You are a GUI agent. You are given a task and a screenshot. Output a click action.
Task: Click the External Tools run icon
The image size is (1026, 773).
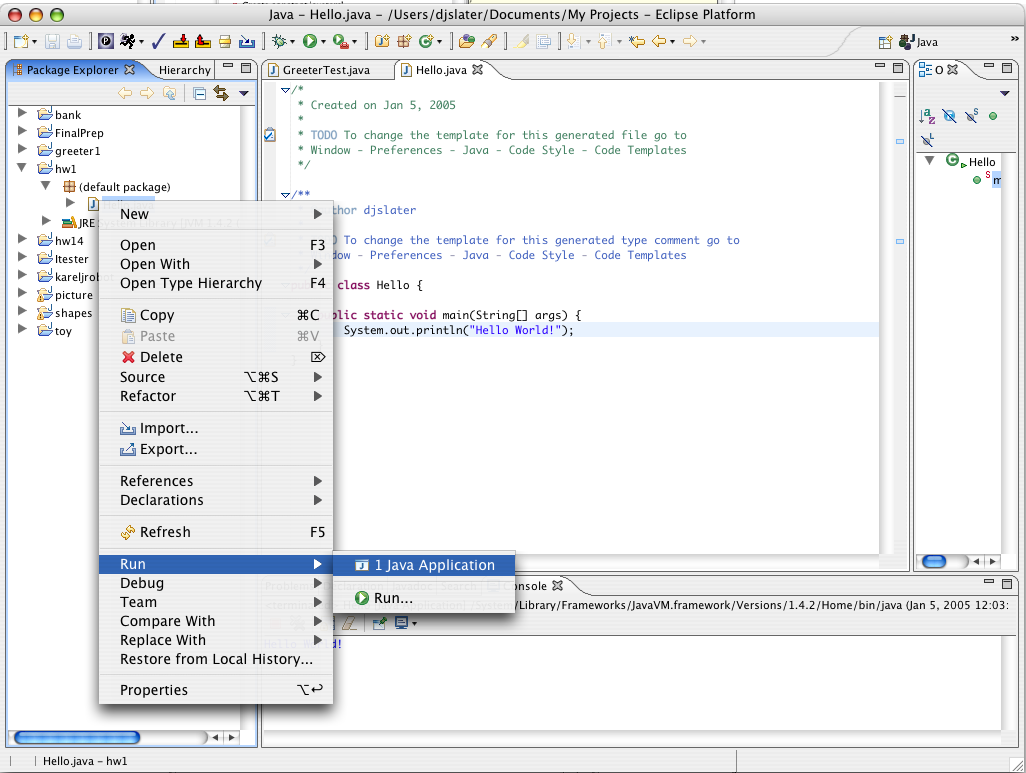pos(341,41)
